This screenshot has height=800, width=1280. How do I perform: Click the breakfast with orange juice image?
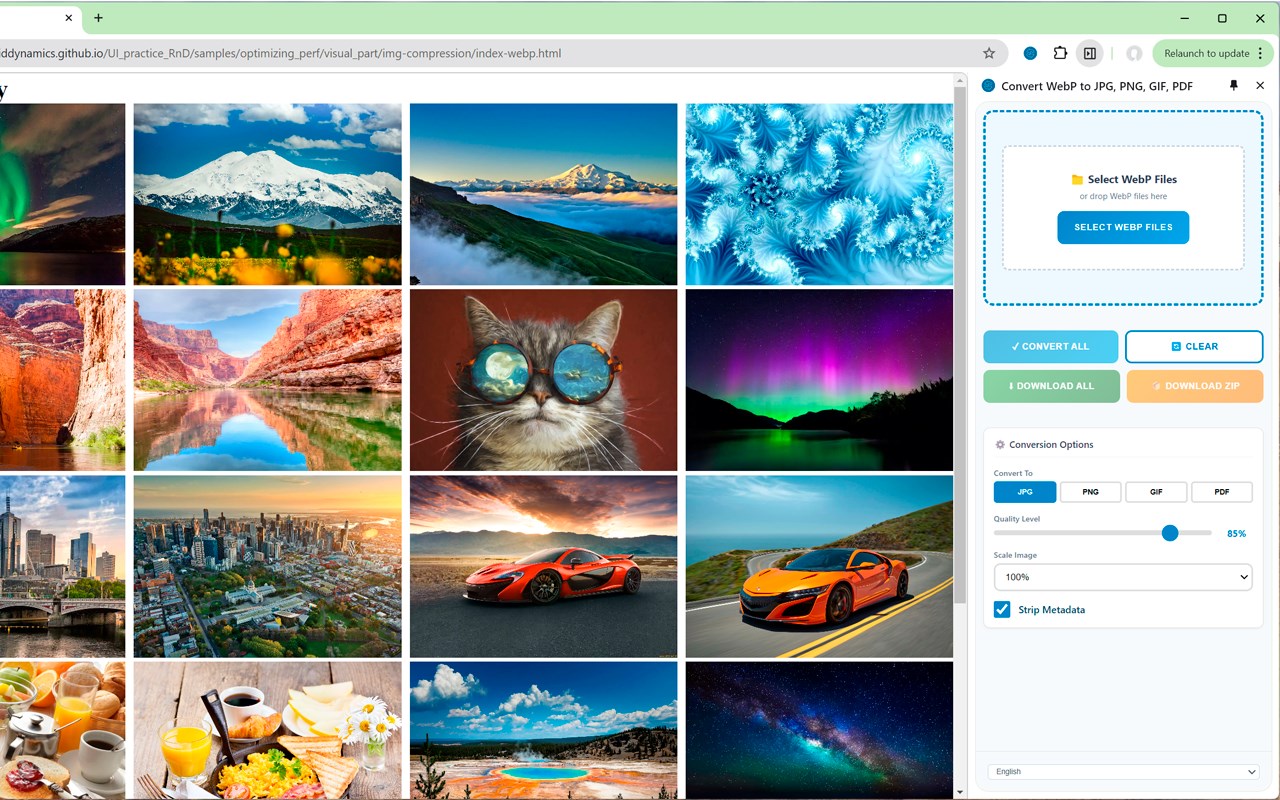pyautogui.click(x=267, y=730)
